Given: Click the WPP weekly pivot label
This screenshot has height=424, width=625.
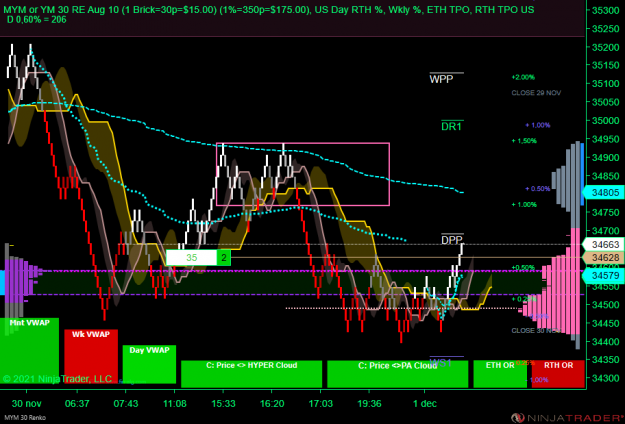Looking at the screenshot, I should tap(441, 79).
